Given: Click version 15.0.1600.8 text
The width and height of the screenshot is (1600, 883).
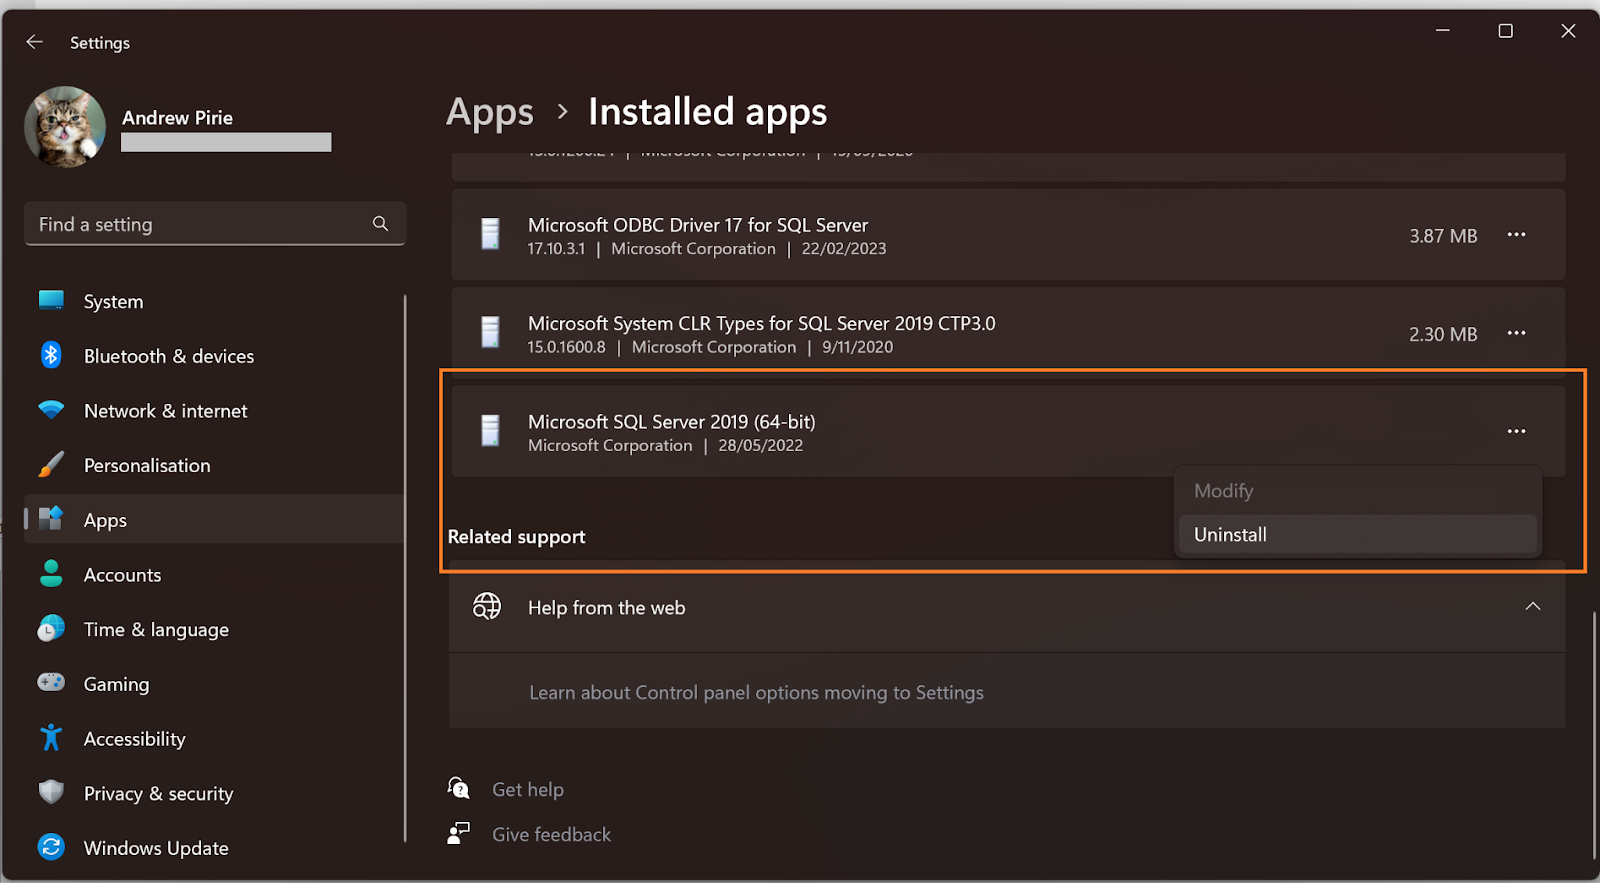Looking at the screenshot, I should click(567, 347).
